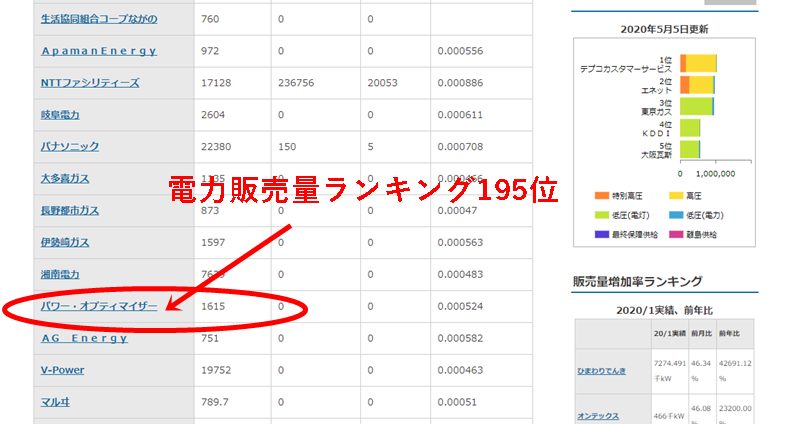Click the 20/1実績 column header

click(x=670, y=333)
